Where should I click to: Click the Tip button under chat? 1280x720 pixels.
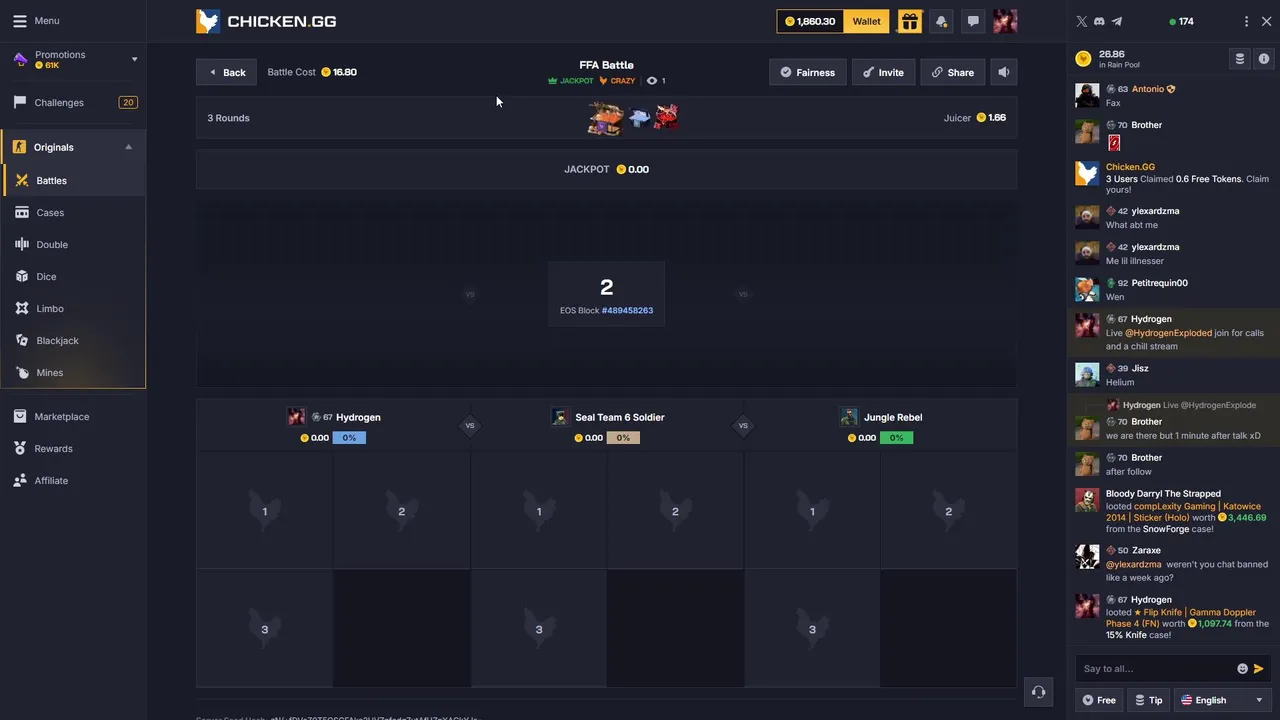tap(1149, 700)
